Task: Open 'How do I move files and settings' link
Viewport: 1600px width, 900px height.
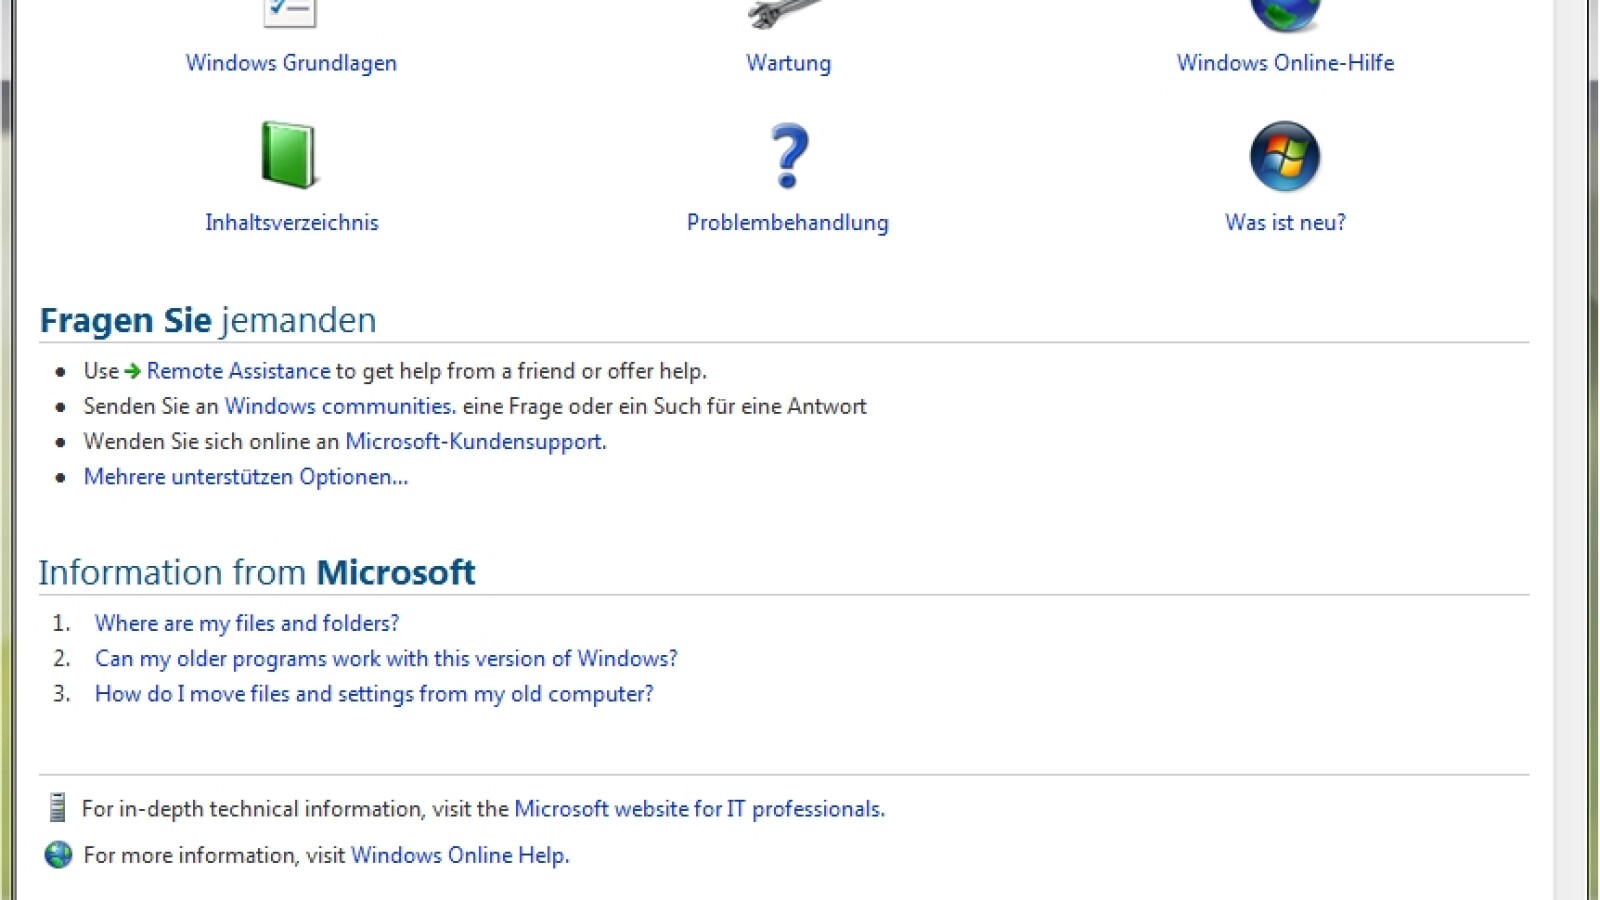Action: pos(374,694)
